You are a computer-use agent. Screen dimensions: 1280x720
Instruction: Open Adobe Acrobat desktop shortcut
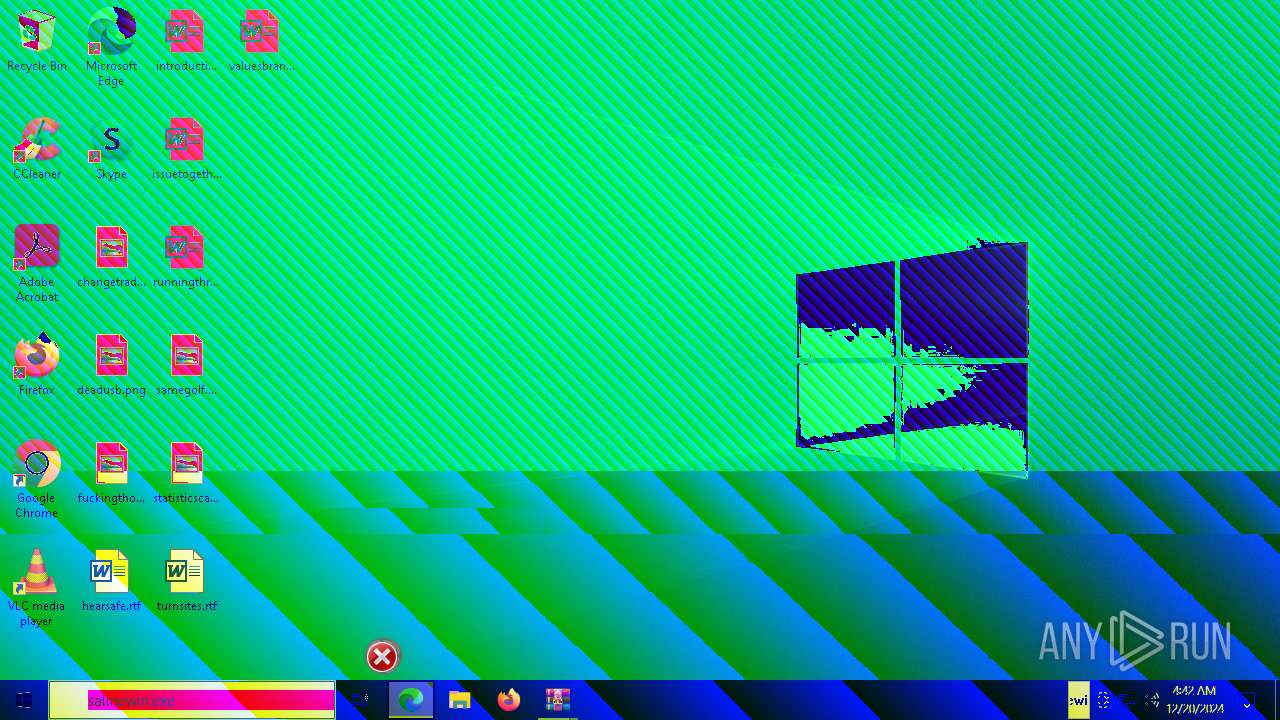click(37, 263)
